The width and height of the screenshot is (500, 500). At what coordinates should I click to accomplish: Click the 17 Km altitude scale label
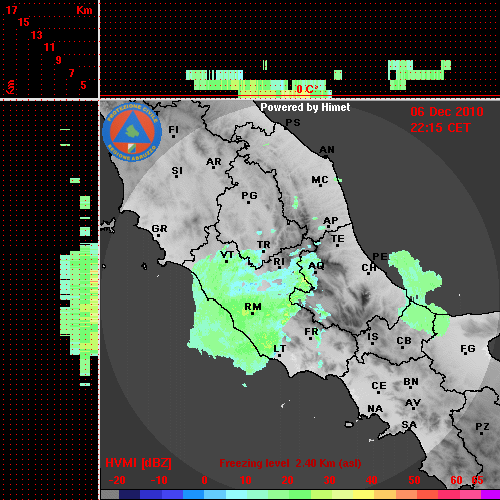point(11,10)
